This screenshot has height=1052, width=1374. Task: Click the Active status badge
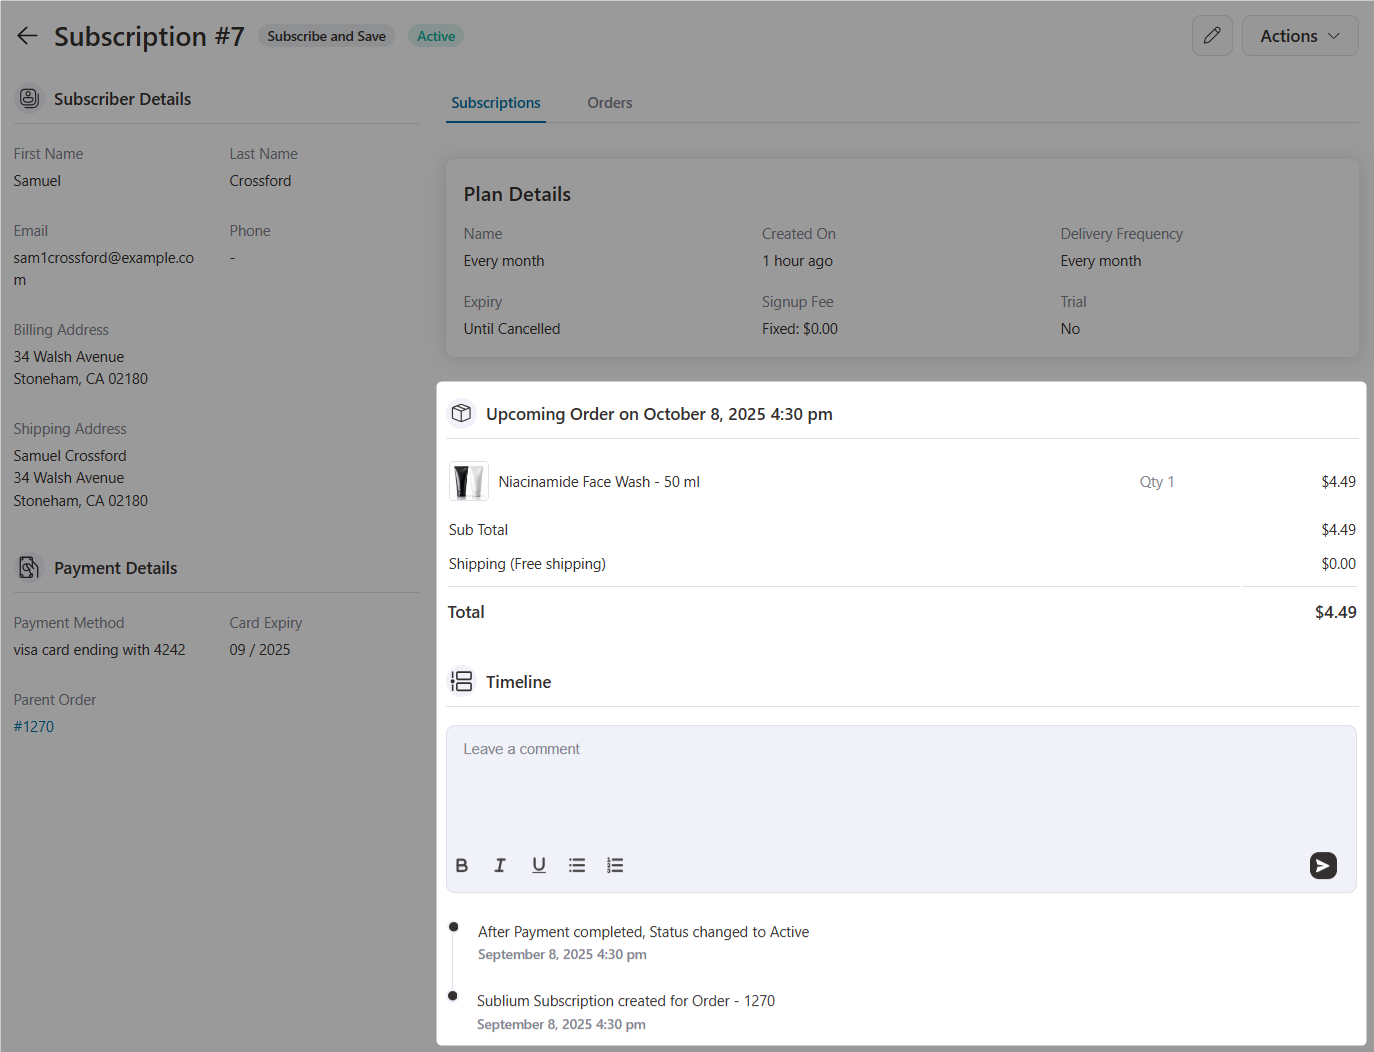(x=435, y=35)
